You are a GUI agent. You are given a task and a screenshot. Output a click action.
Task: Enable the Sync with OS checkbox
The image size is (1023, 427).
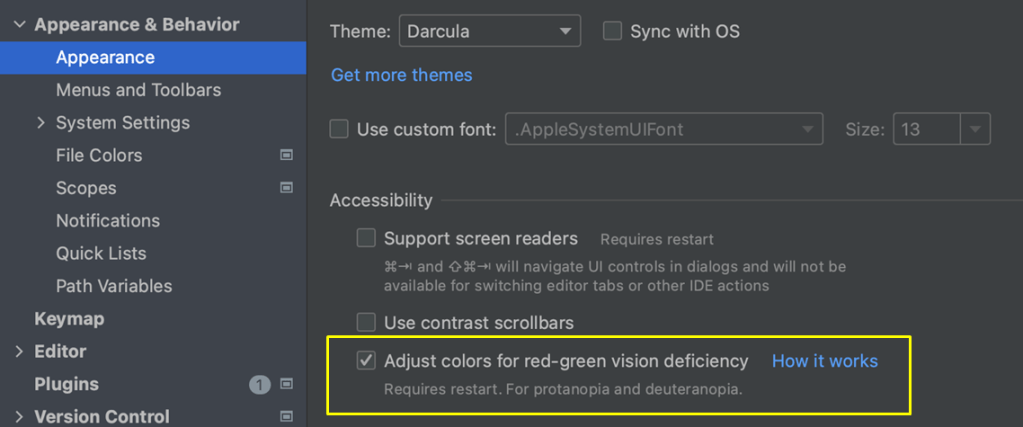tap(613, 31)
